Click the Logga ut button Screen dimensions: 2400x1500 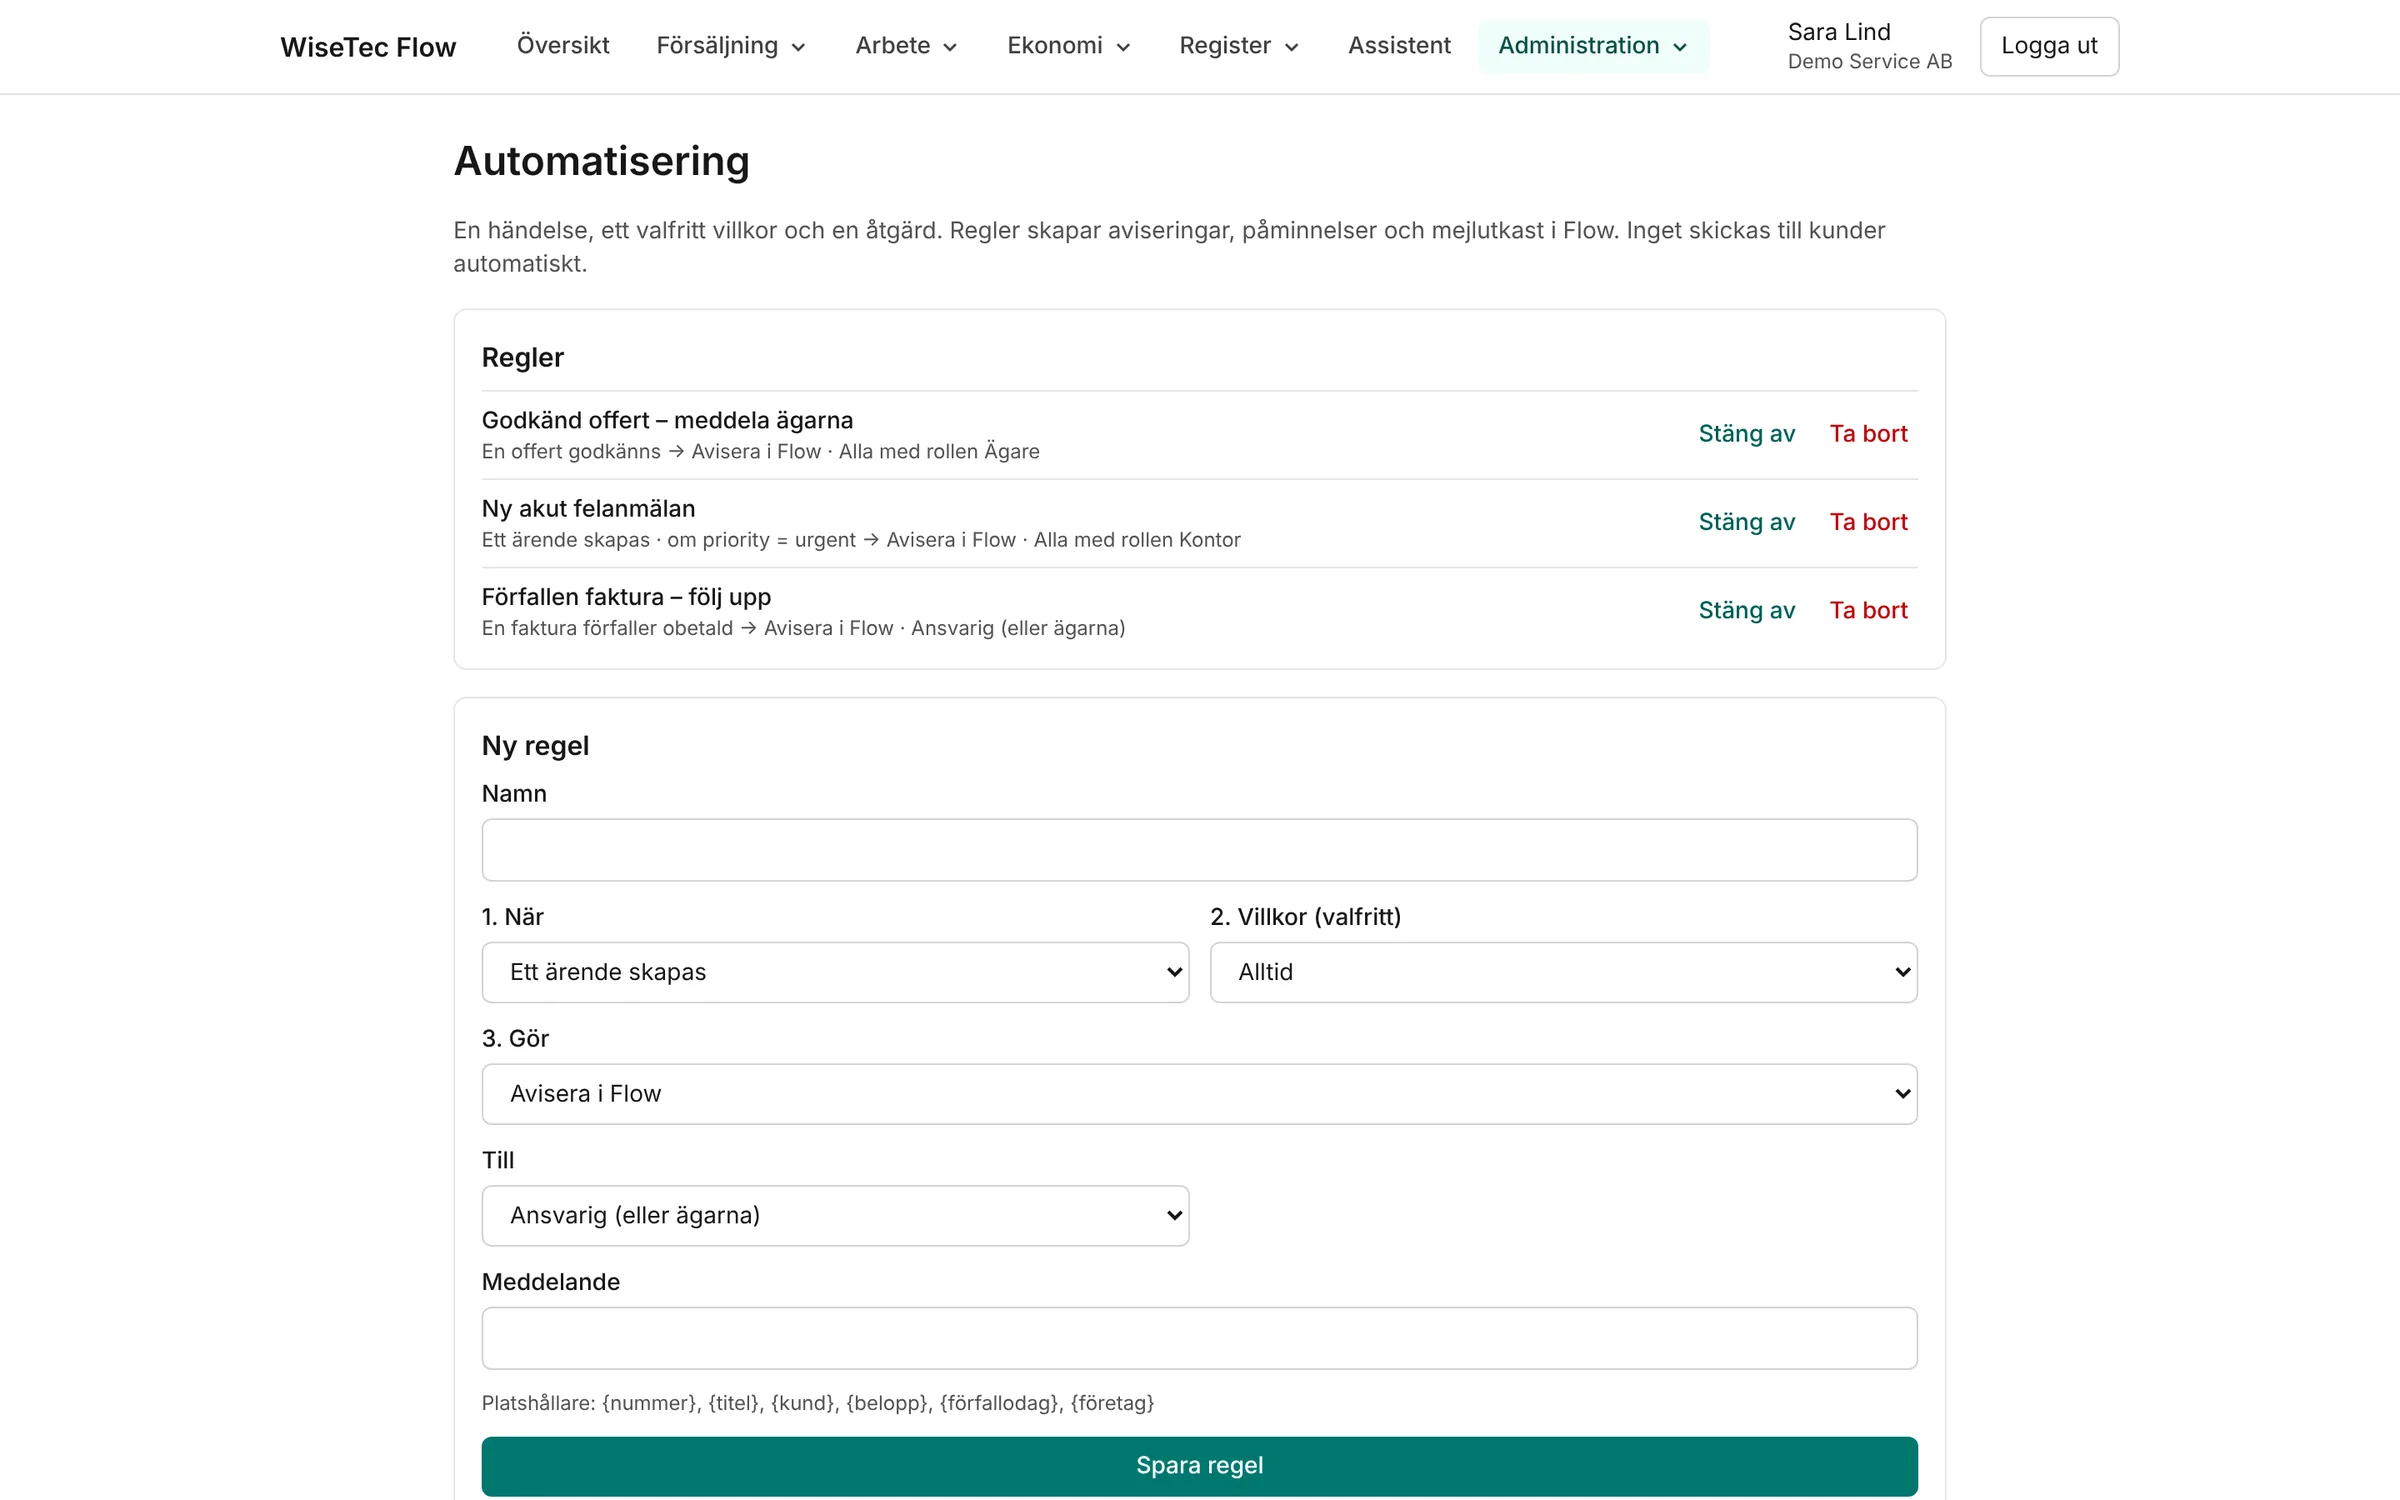(2049, 46)
